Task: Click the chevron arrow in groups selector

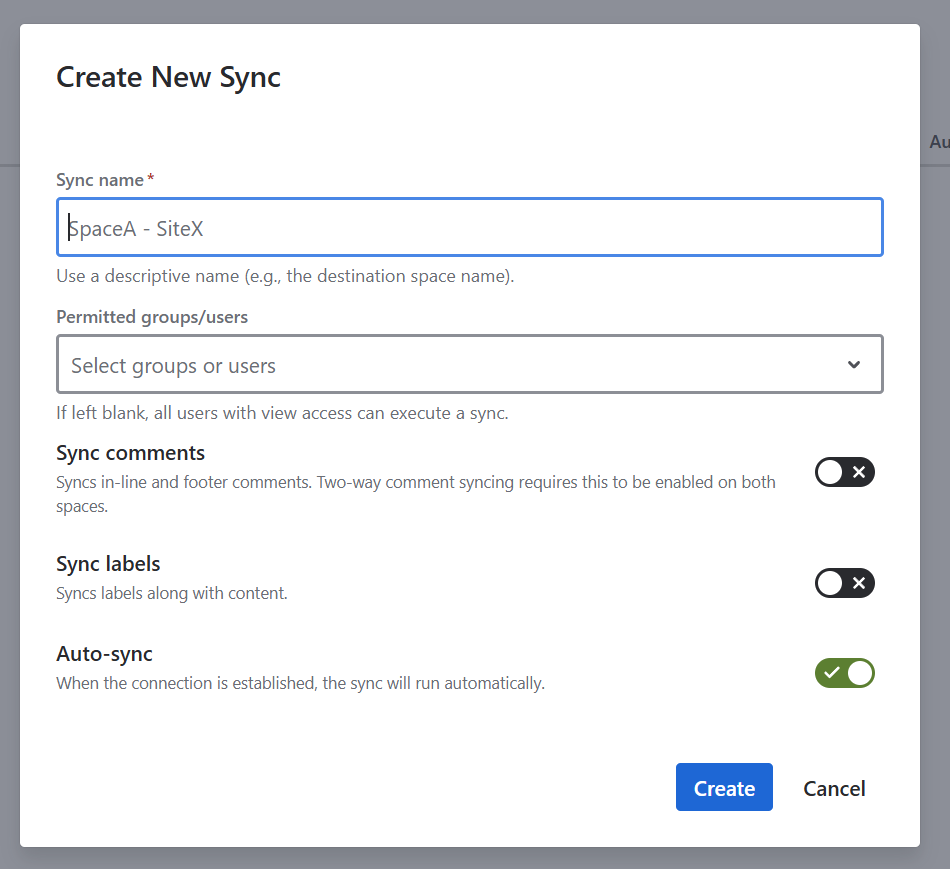Action: tap(853, 365)
